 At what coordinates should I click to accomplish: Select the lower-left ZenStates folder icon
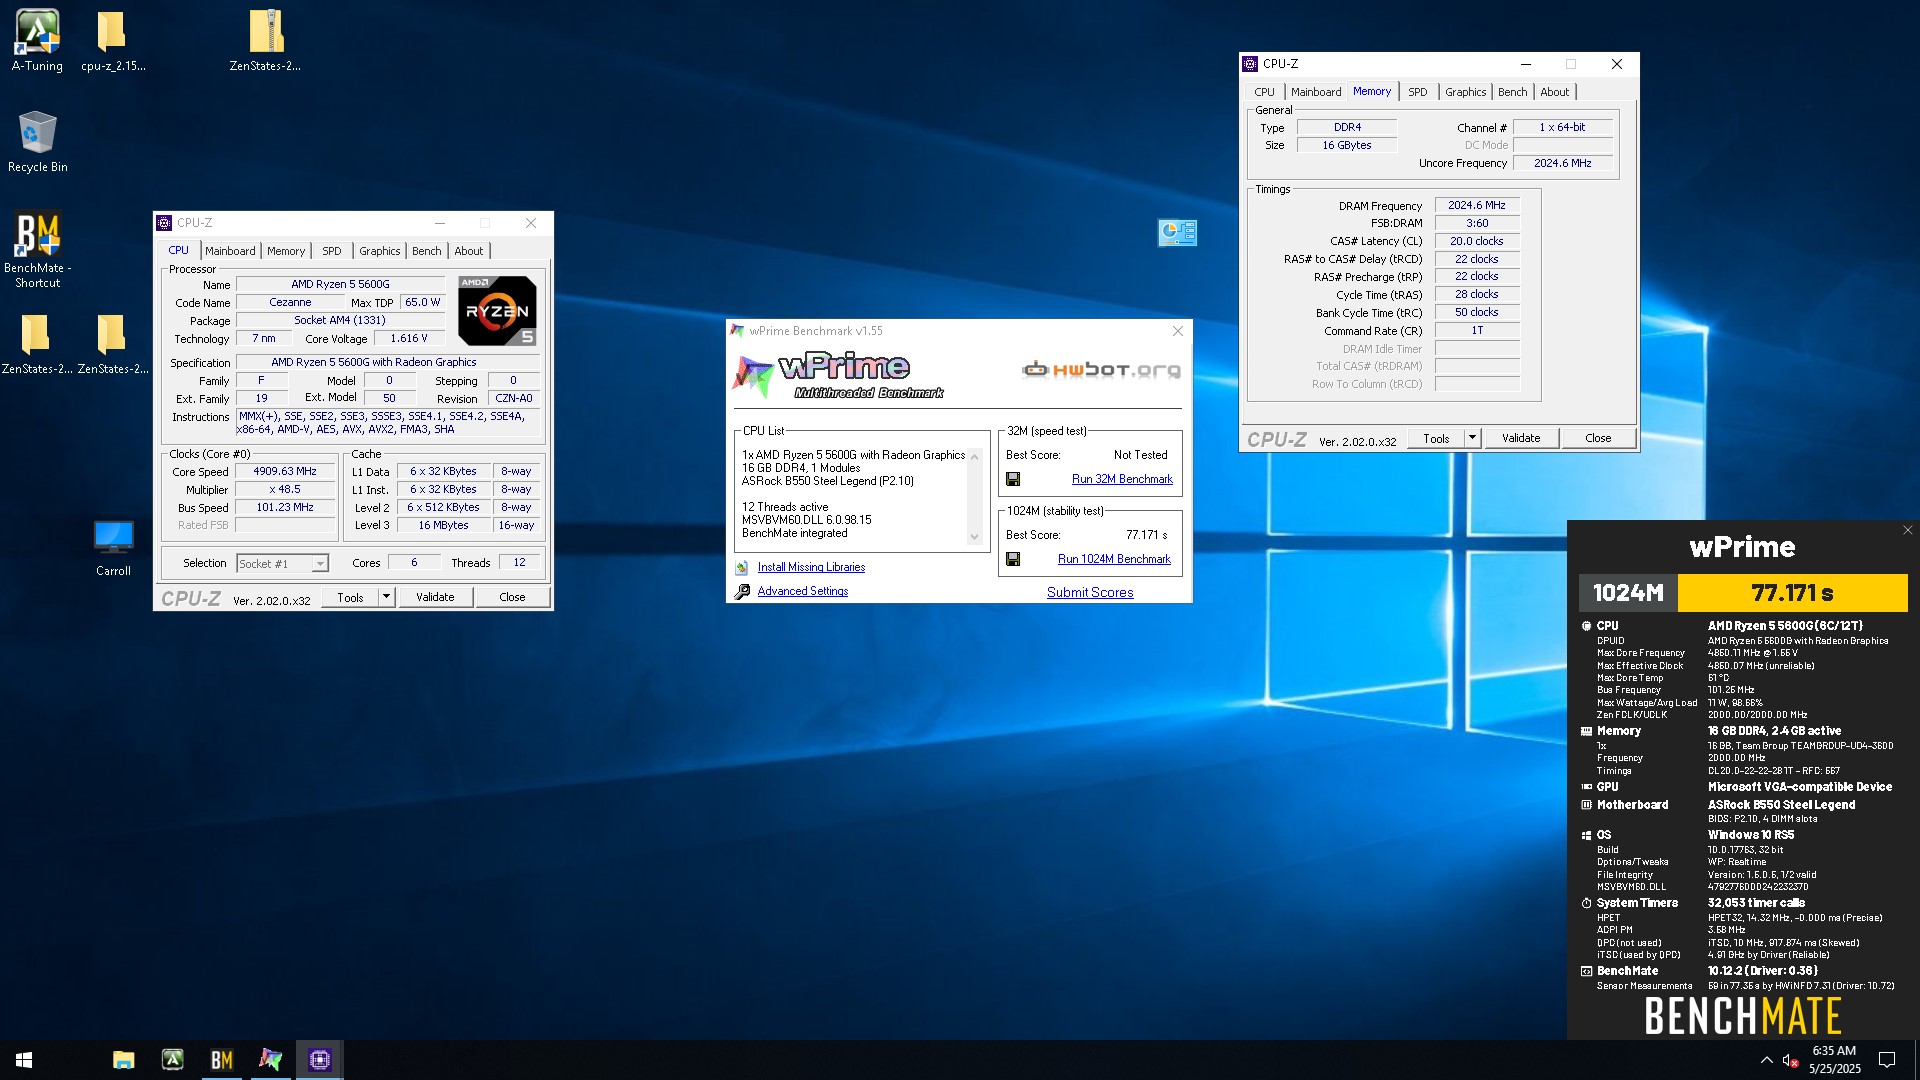coord(37,343)
